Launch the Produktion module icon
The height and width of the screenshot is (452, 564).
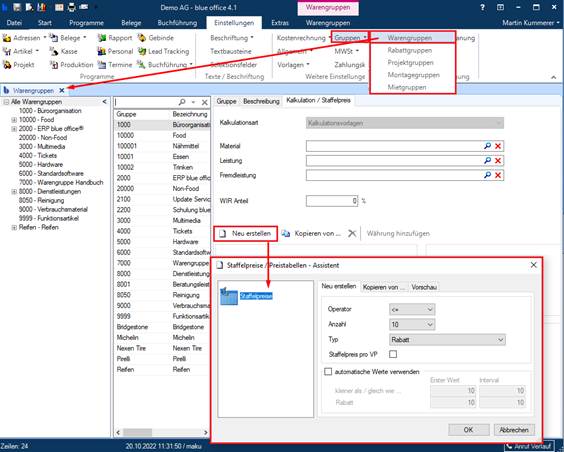tap(54, 65)
